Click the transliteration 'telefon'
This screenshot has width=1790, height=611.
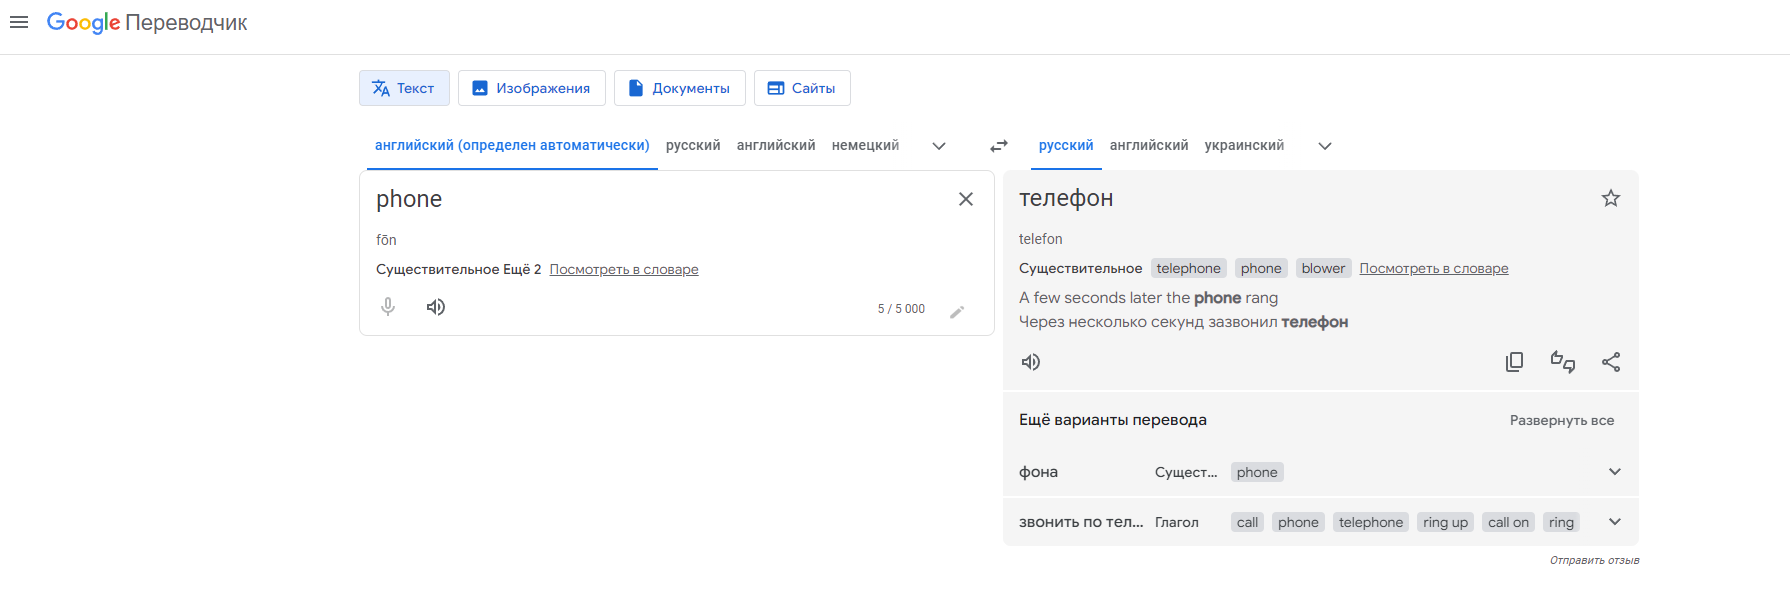pyautogui.click(x=1041, y=239)
